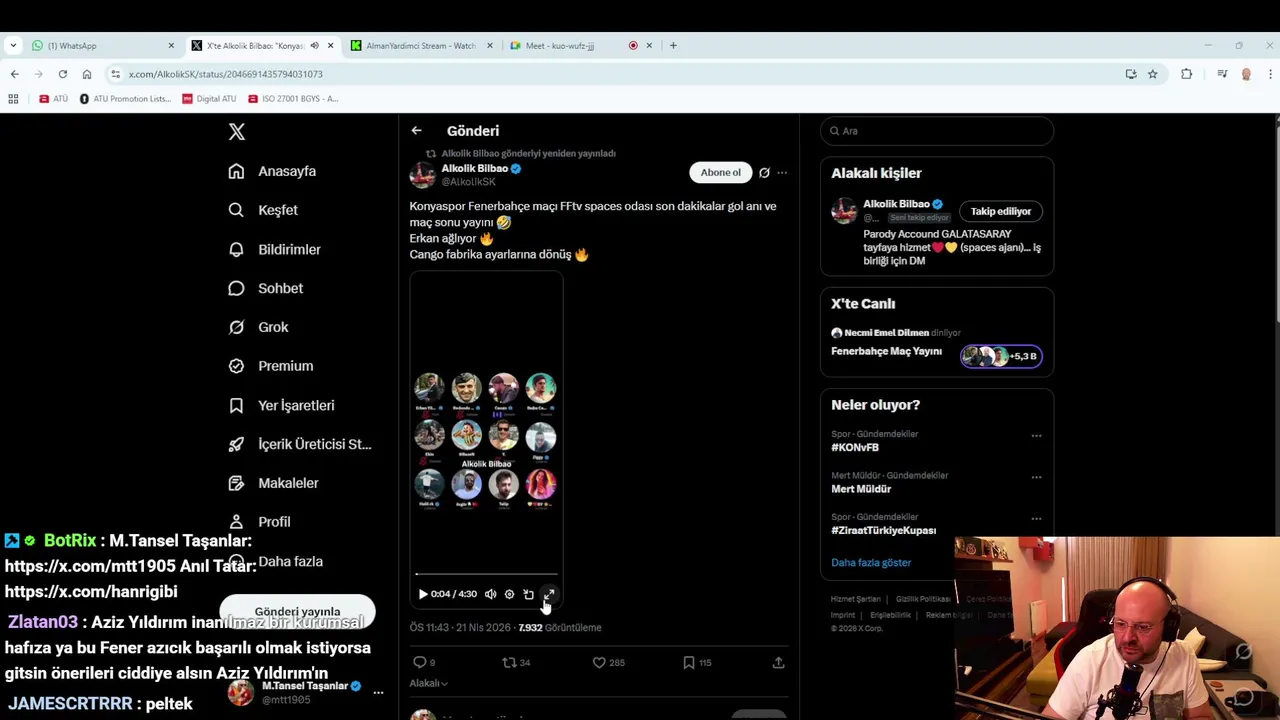This screenshot has width=1280, height=720.
Task: Click the Gönderi yayınla button
Action: [297, 611]
